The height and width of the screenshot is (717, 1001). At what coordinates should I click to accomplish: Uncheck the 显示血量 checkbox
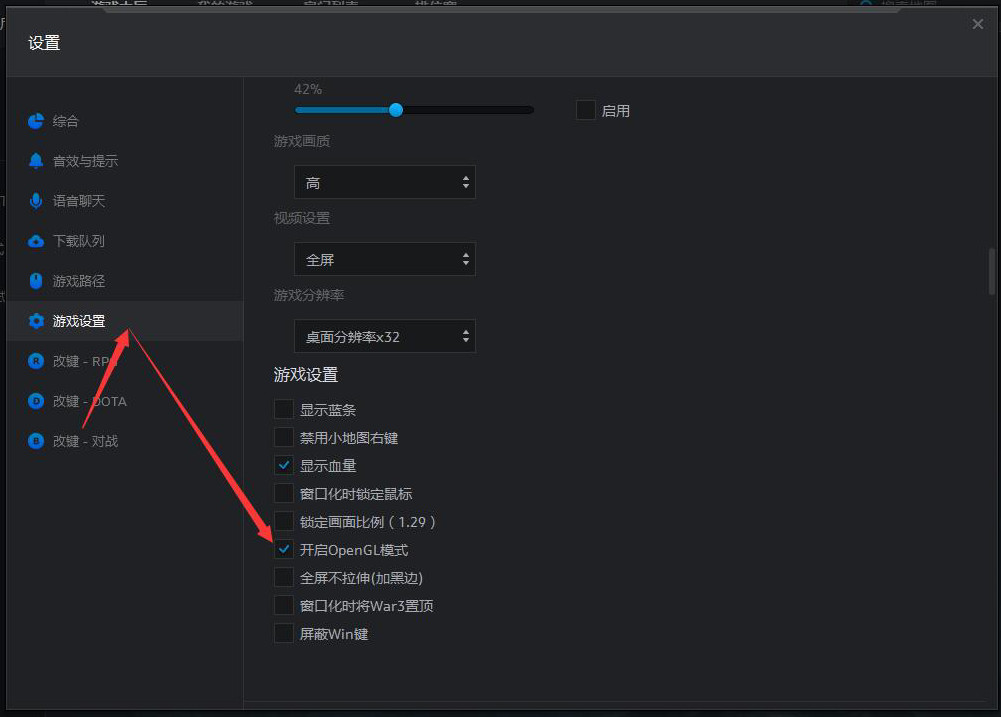[x=283, y=465]
